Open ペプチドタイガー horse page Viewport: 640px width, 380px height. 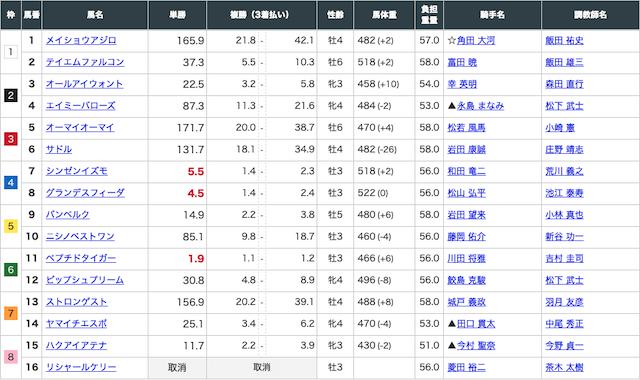coord(81,258)
